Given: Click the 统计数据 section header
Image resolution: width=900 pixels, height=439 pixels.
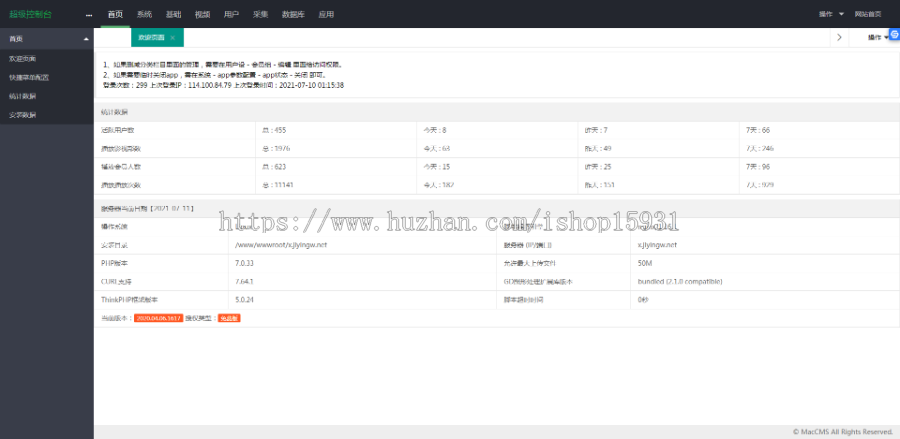Looking at the screenshot, I should coord(497,112).
